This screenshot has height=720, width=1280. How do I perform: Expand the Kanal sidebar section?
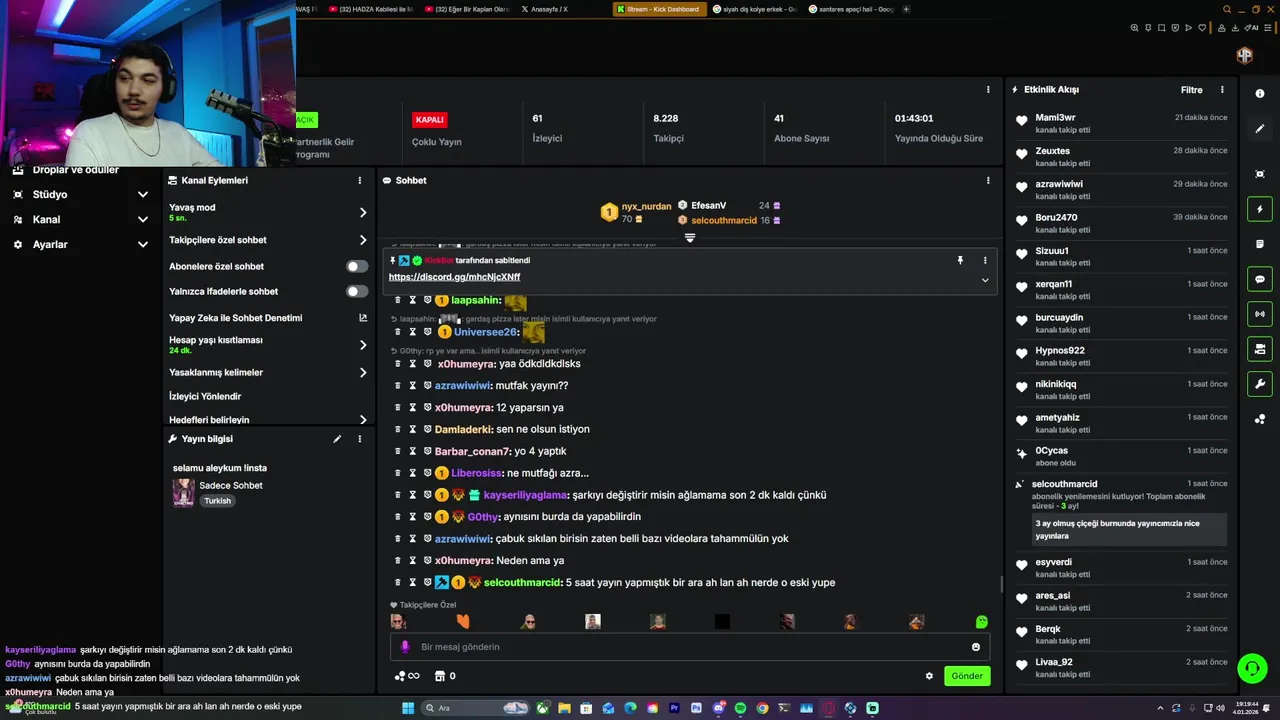pyautogui.click(x=142, y=219)
